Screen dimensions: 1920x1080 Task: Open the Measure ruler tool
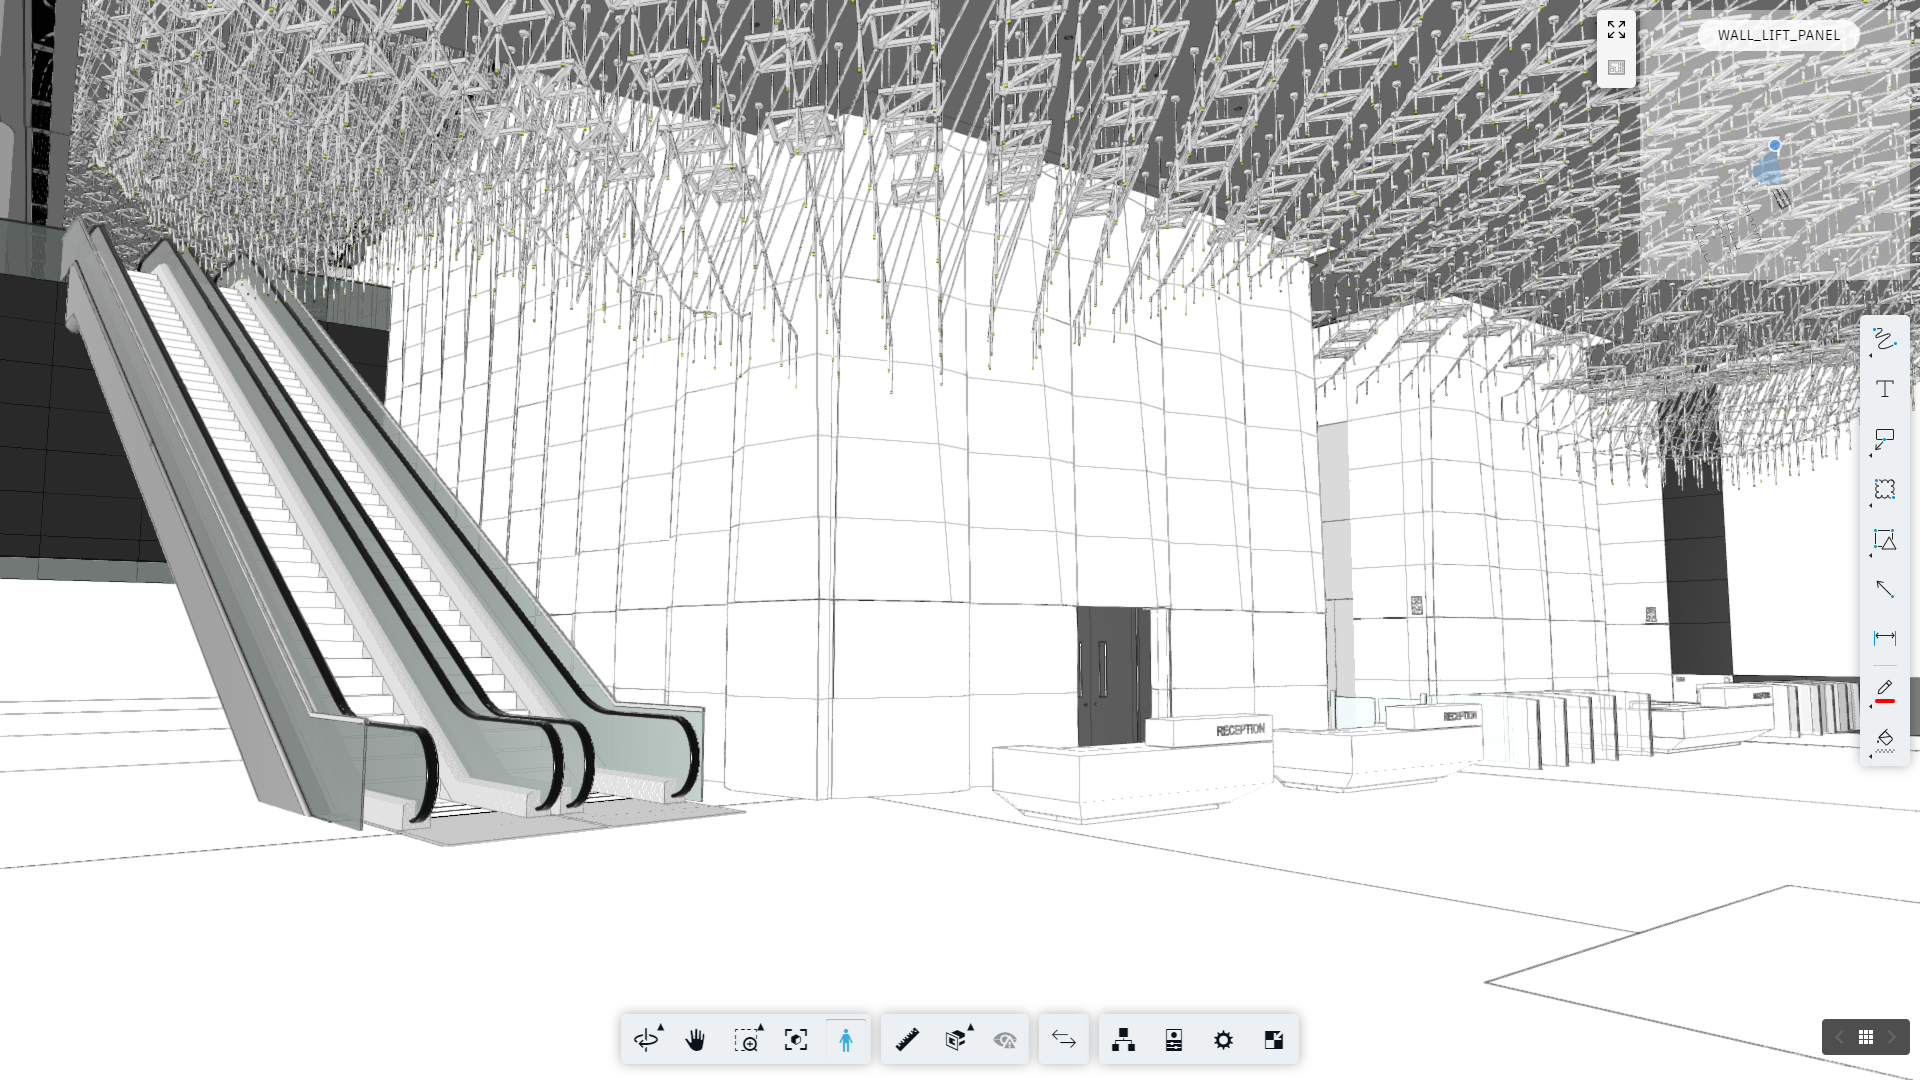click(907, 1040)
